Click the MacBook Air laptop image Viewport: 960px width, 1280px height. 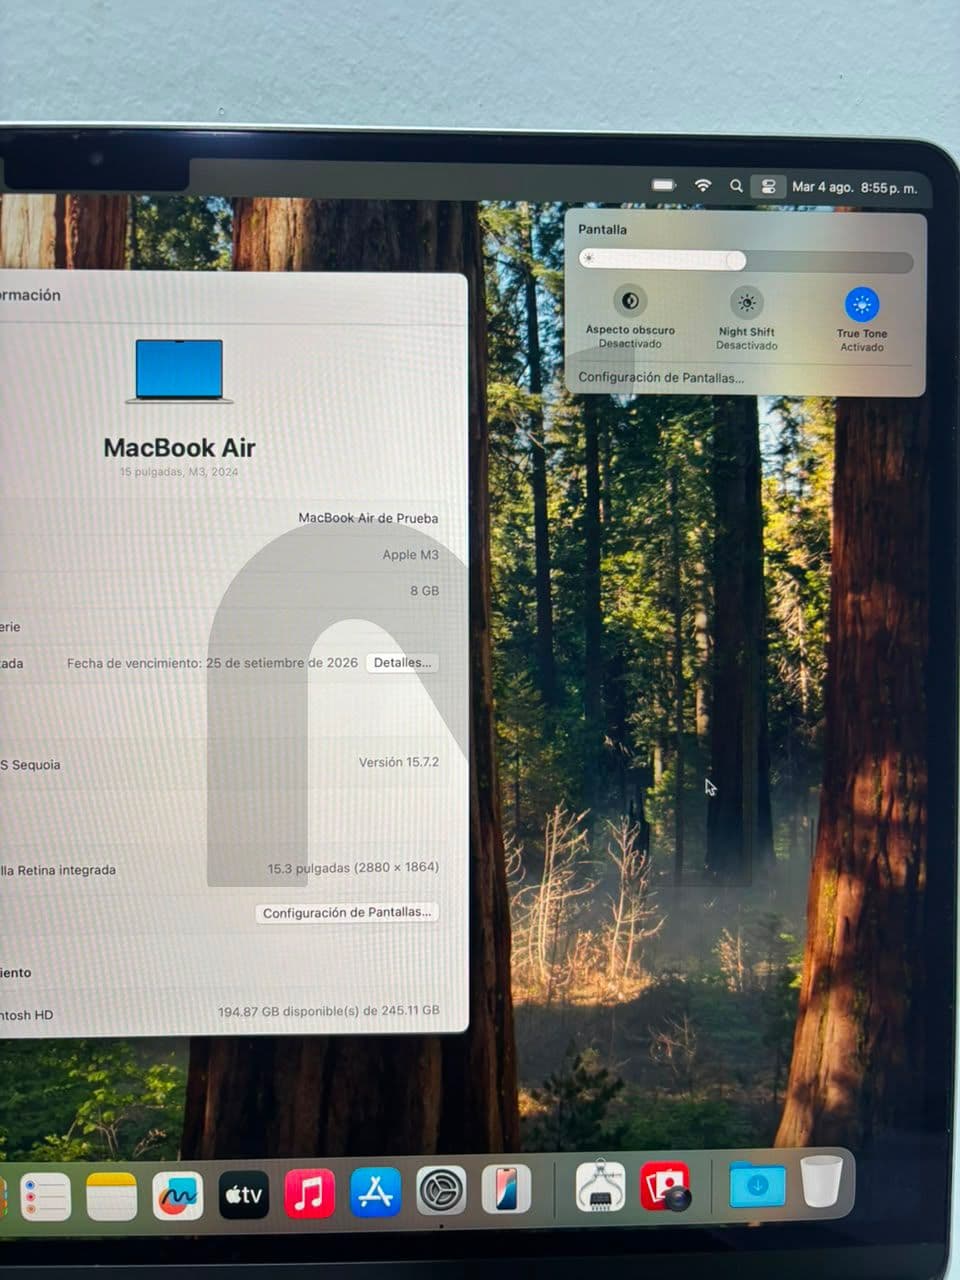(x=179, y=371)
